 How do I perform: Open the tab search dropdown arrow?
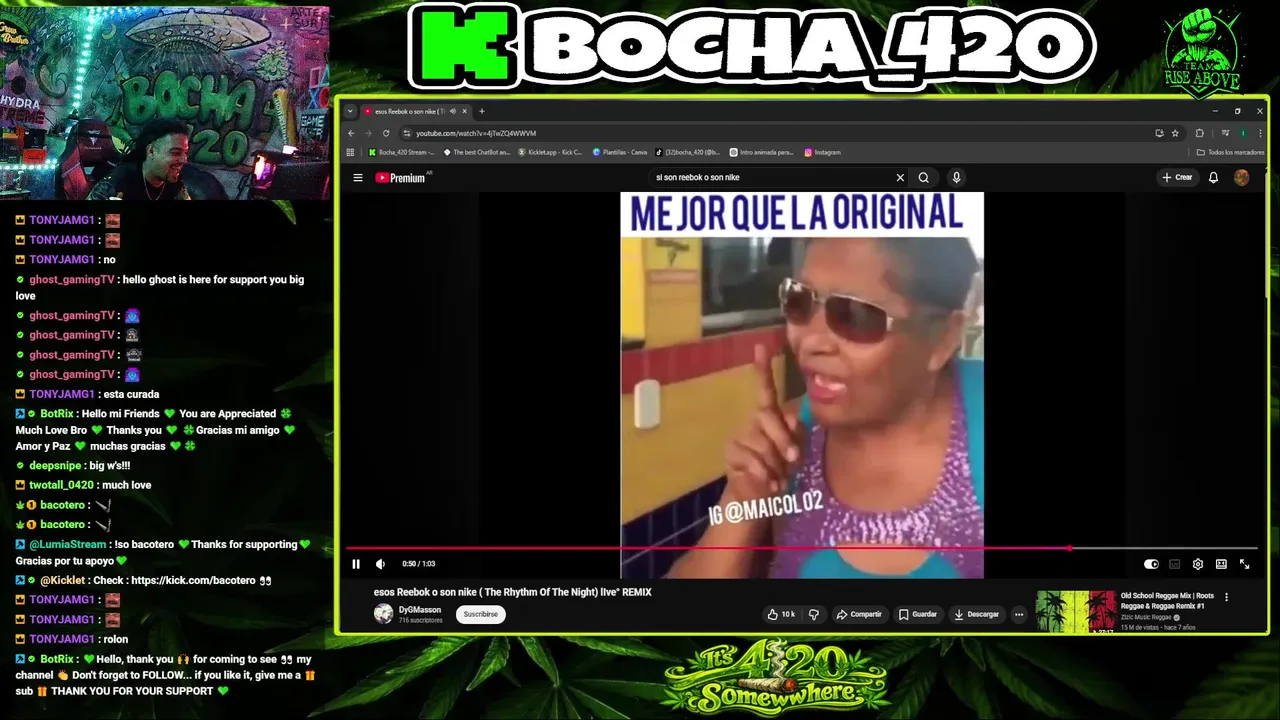click(350, 111)
